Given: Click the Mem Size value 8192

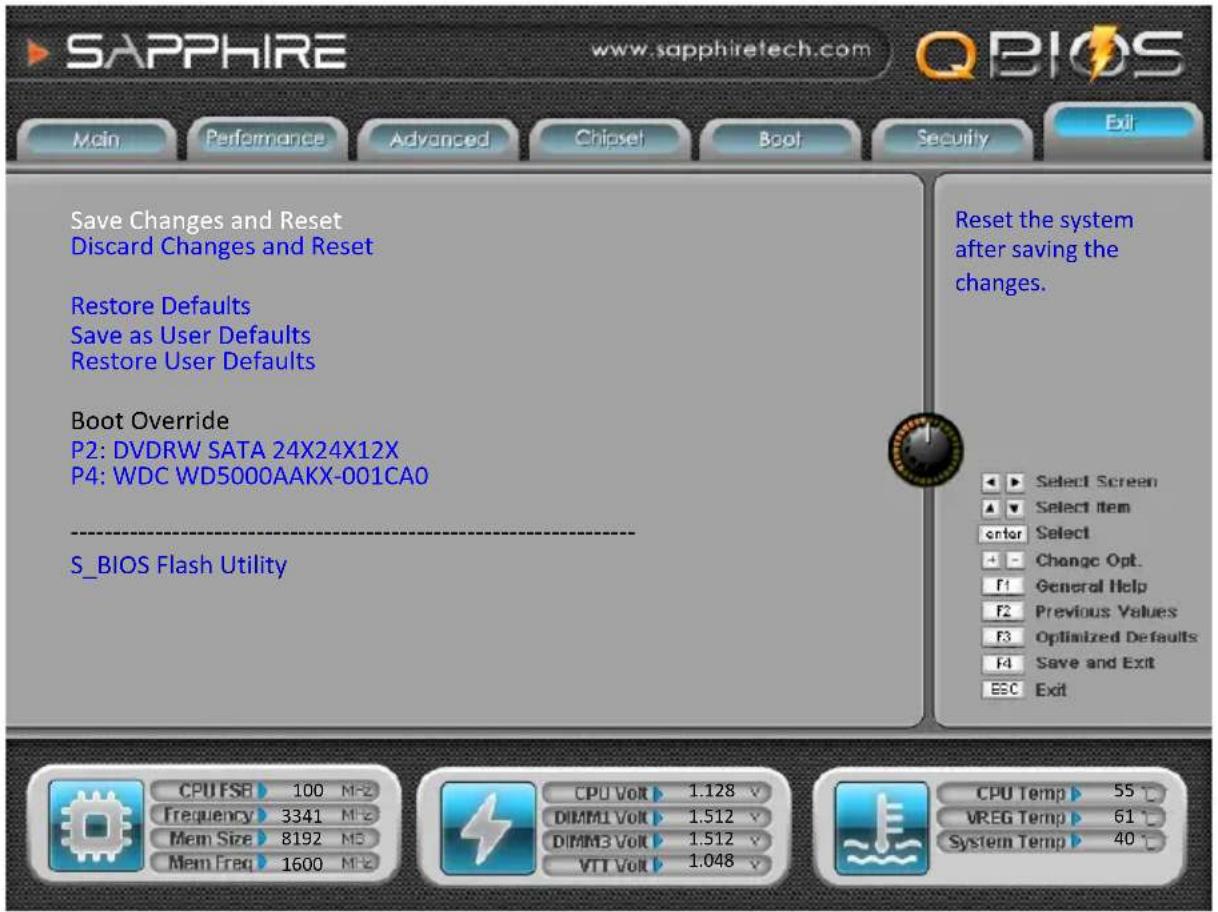Looking at the screenshot, I should [302, 840].
